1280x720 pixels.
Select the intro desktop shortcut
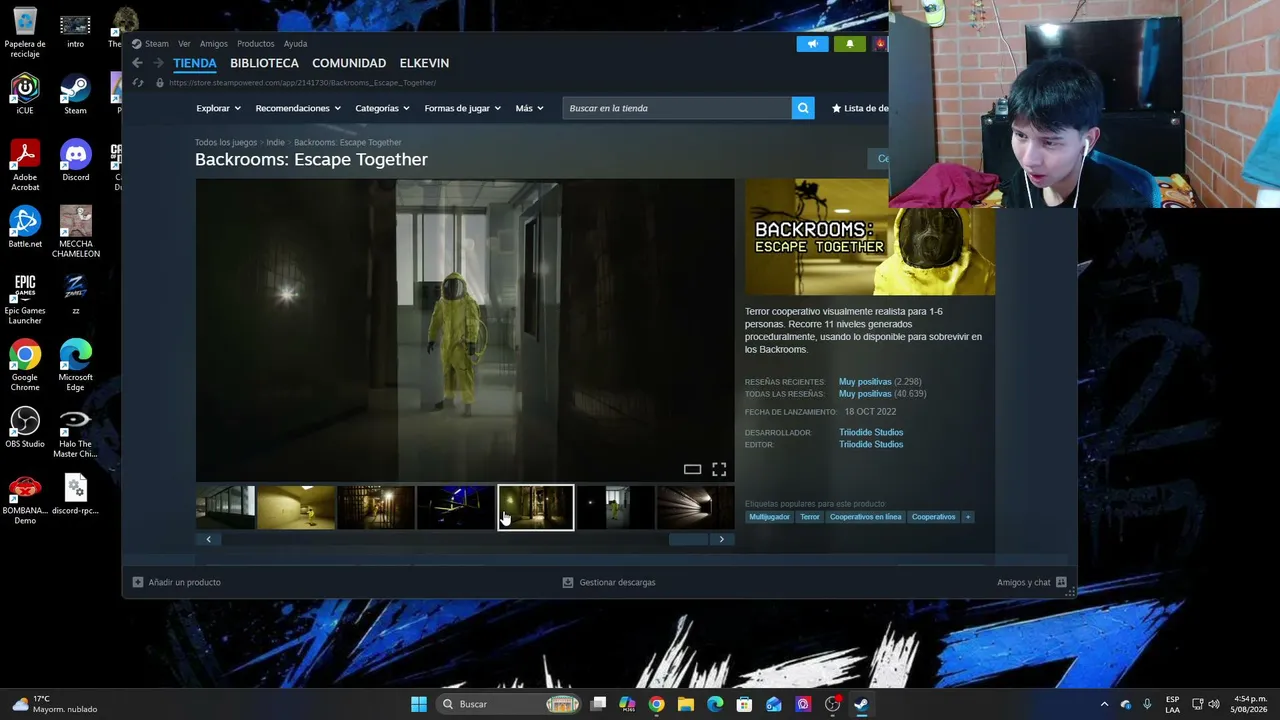[x=76, y=30]
